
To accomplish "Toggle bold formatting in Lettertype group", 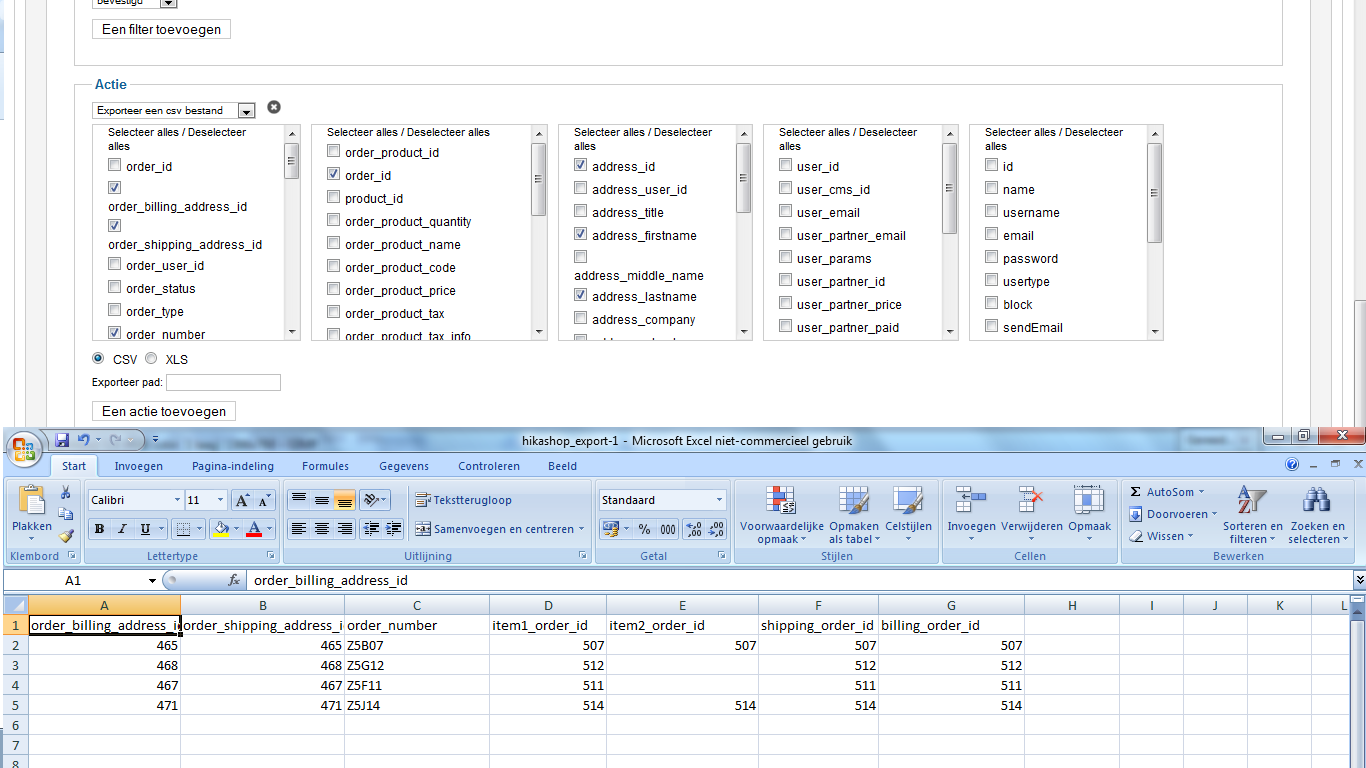I will pyautogui.click(x=99, y=529).
